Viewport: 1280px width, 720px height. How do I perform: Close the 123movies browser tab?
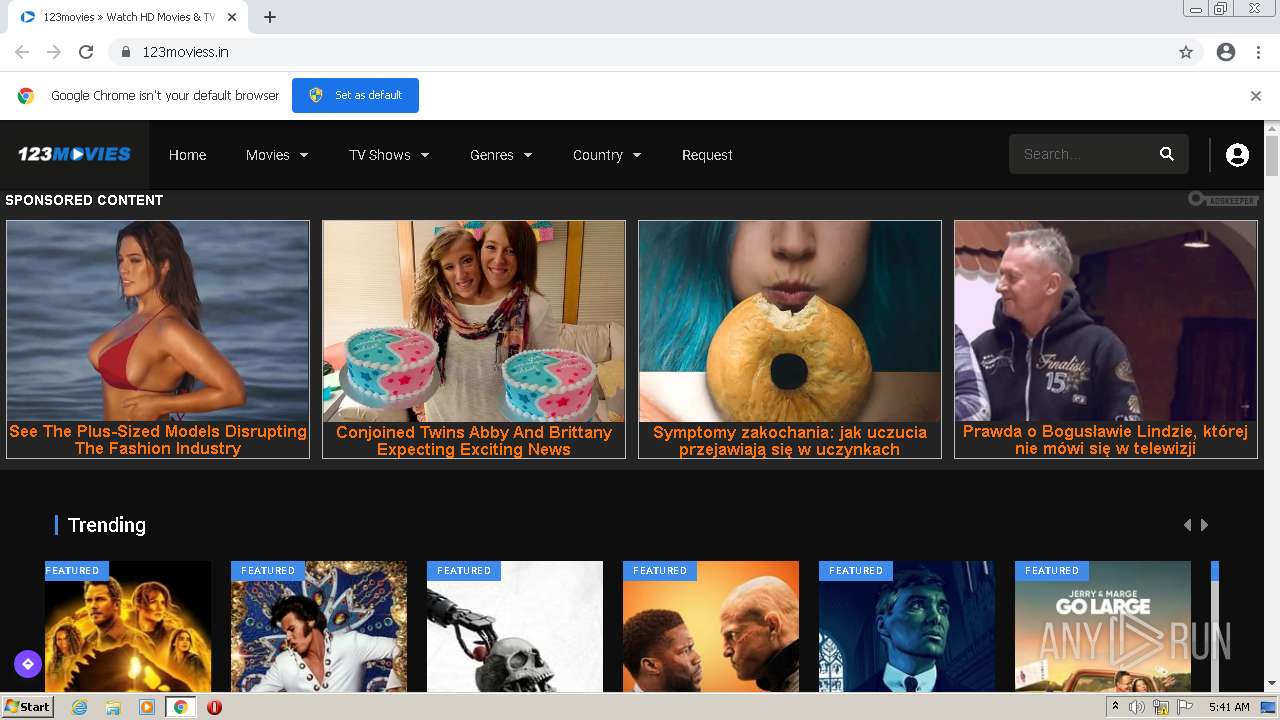232,17
